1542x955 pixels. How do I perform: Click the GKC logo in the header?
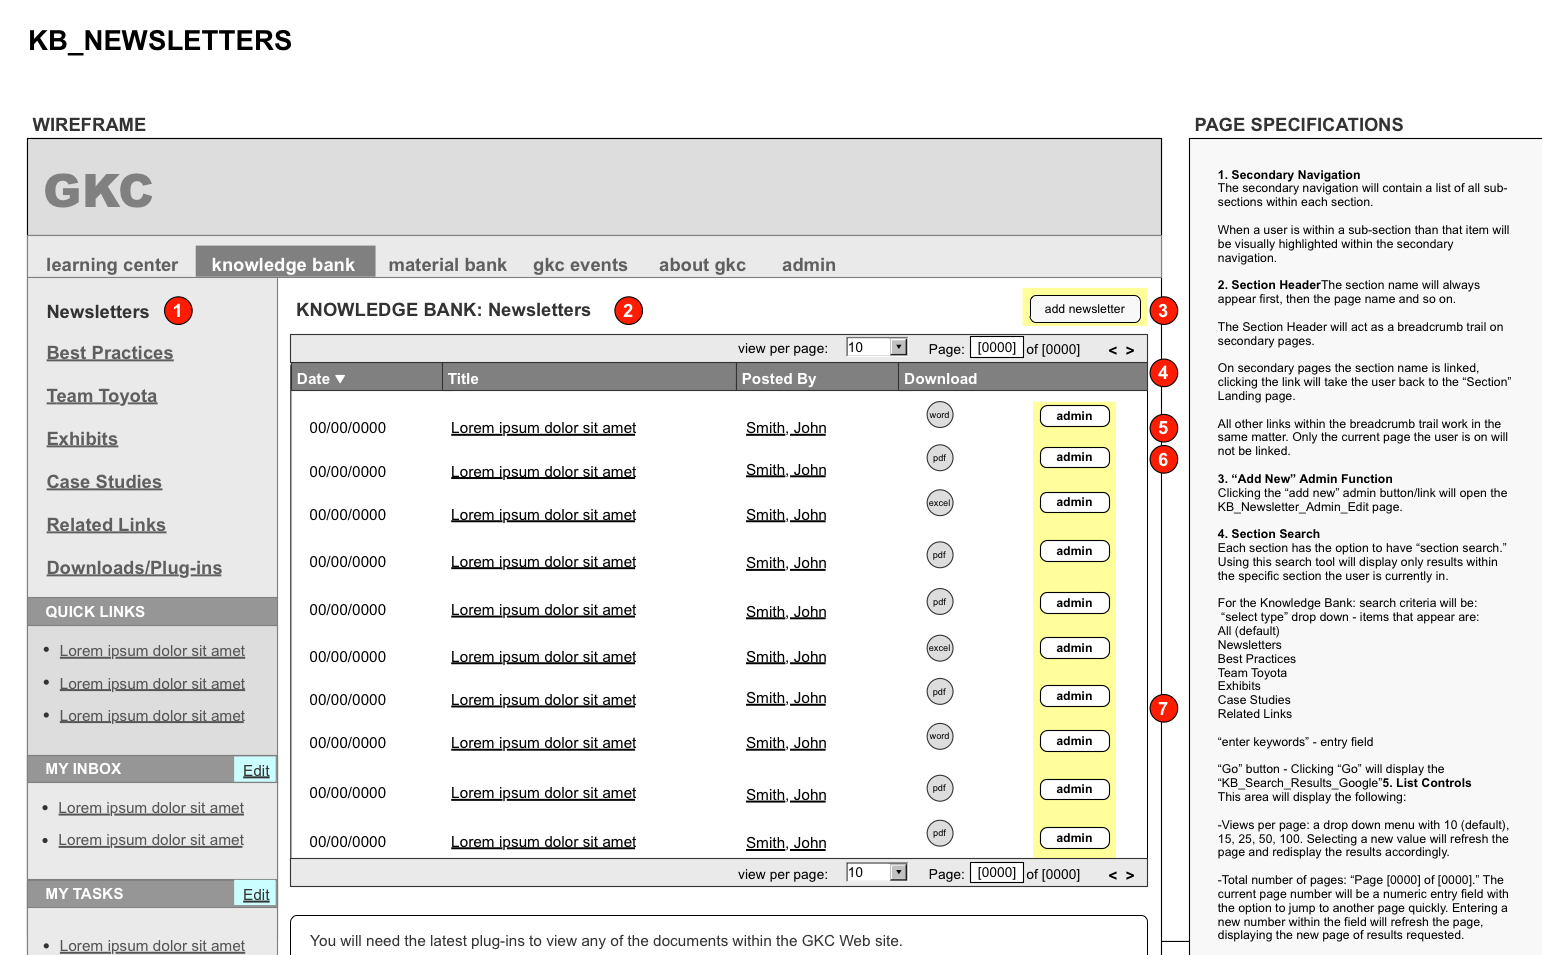(x=99, y=190)
